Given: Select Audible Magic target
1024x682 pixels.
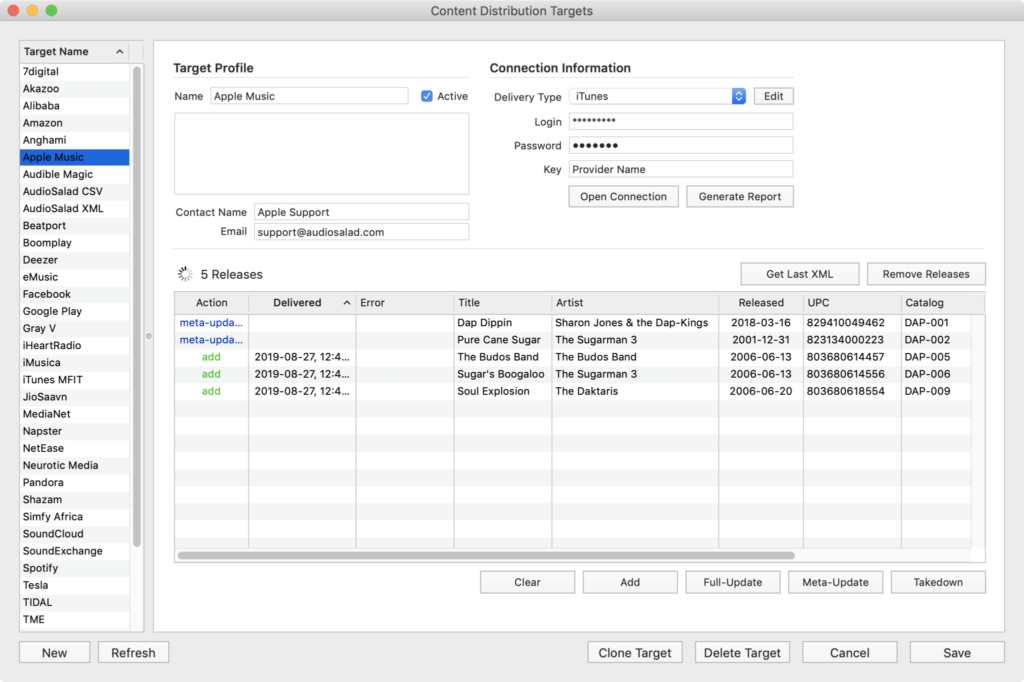Looking at the screenshot, I should tap(74, 174).
